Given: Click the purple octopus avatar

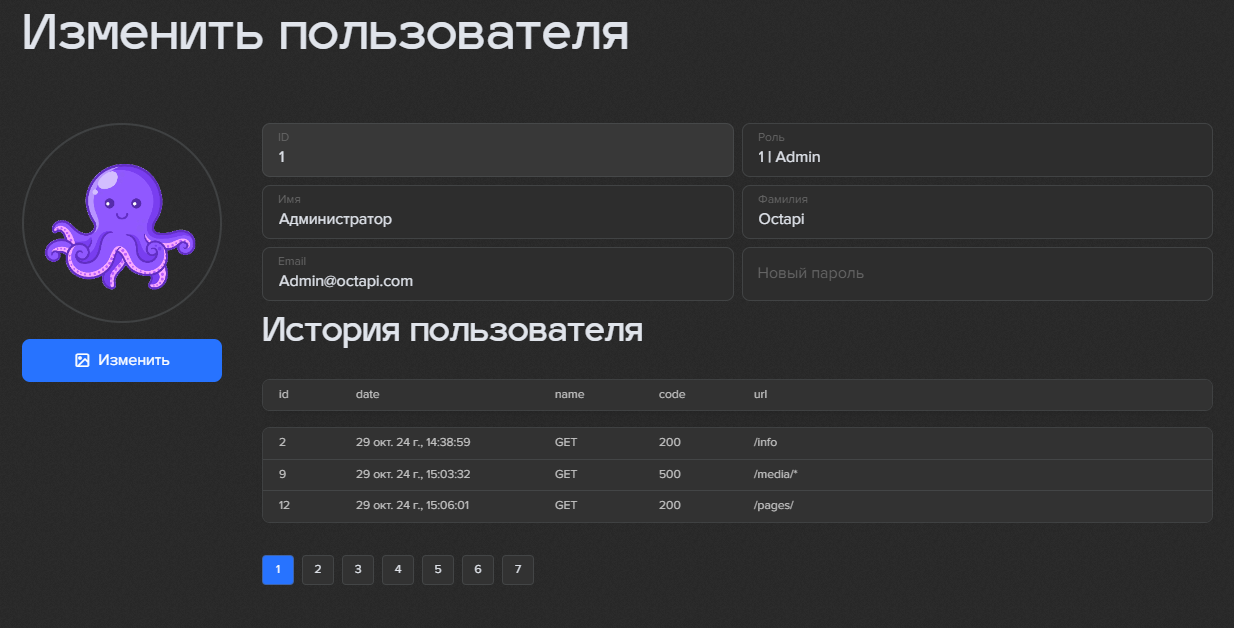Looking at the screenshot, I should point(122,223).
